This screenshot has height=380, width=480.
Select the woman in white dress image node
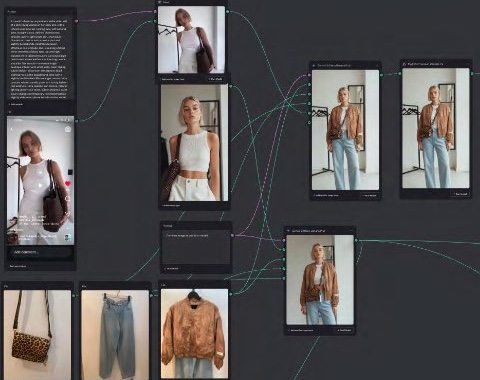tap(191, 40)
